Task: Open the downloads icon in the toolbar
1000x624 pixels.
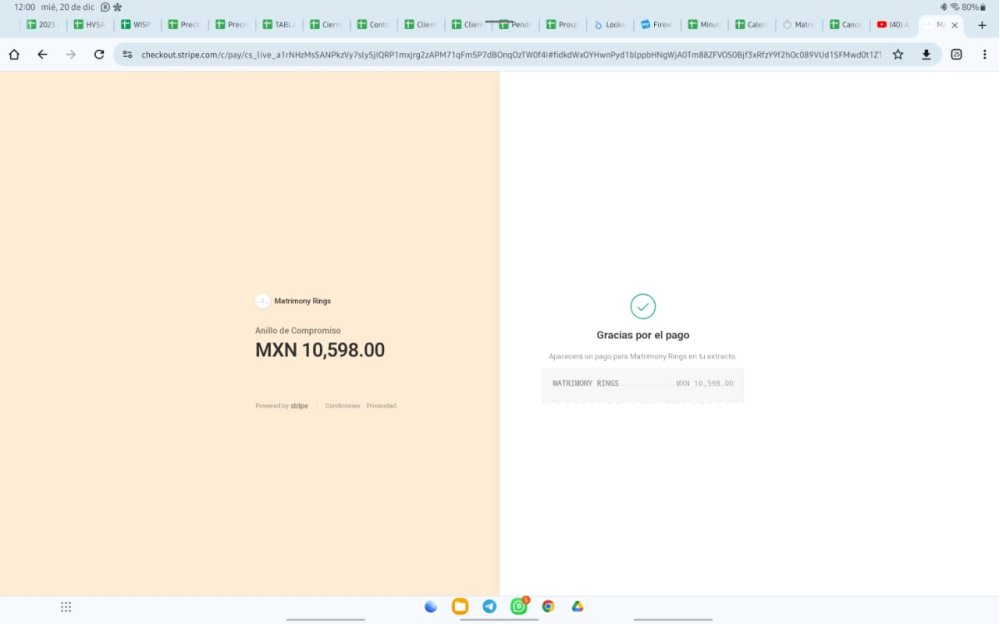Action: (x=926, y=55)
